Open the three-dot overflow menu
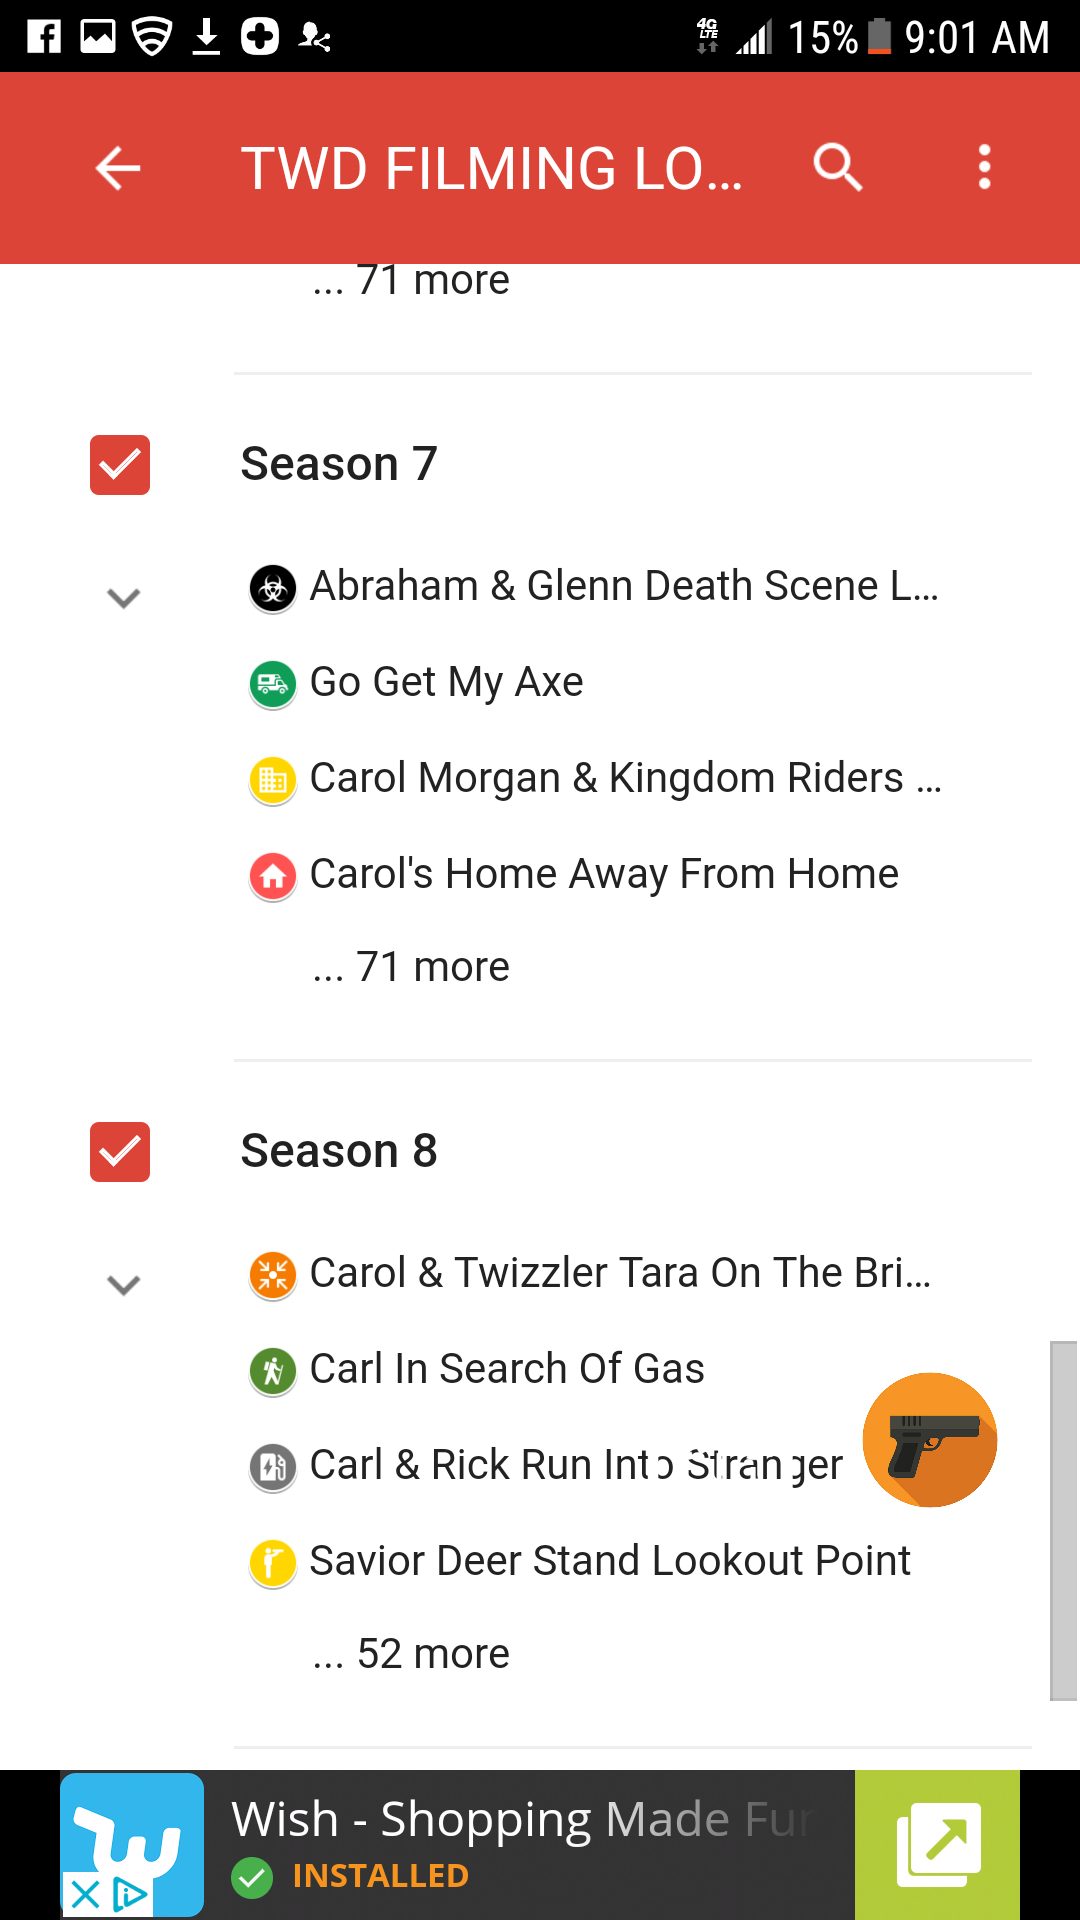Image resolution: width=1080 pixels, height=1920 pixels. click(x=984, y=167)
